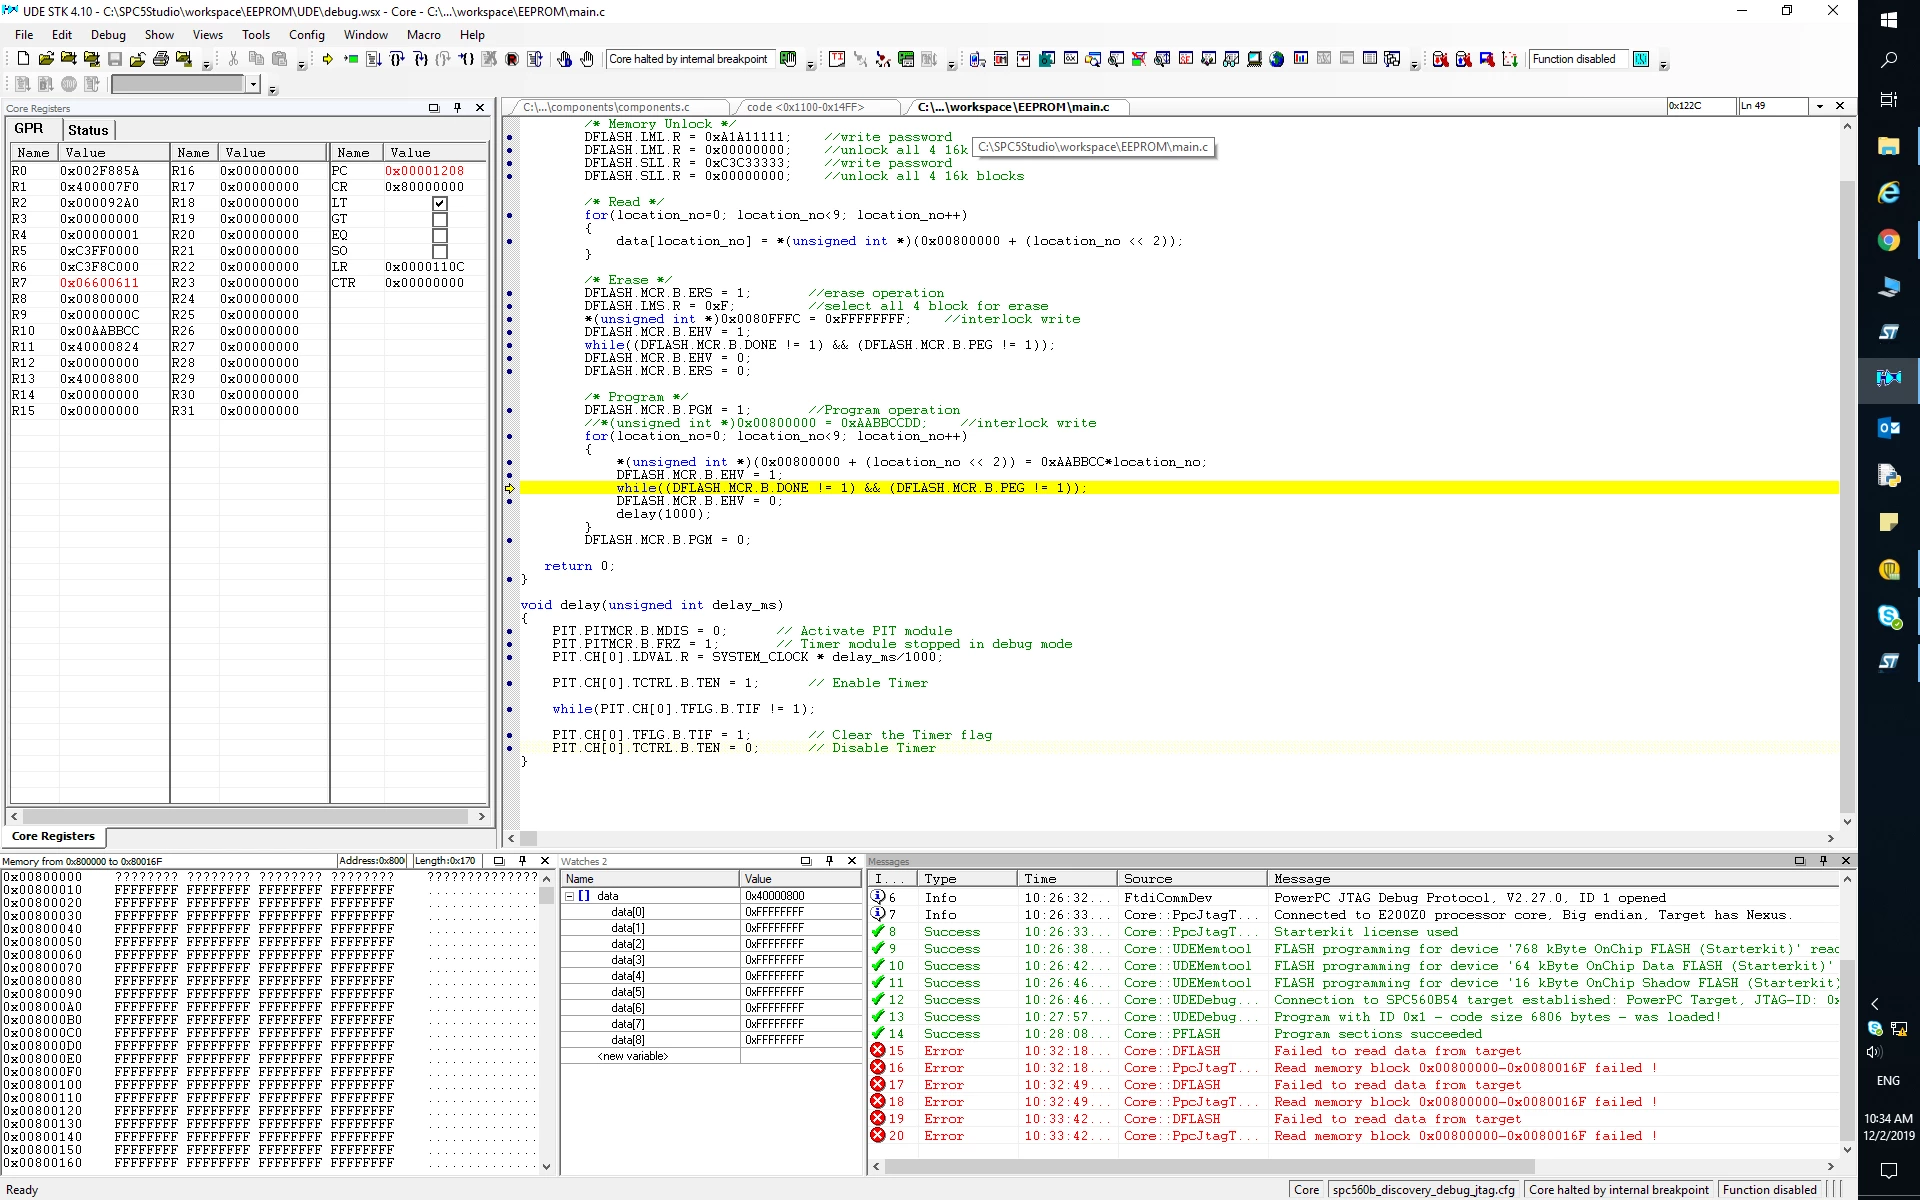Viewport: 1920px width, 1200px height.
Task: Open Chrome from the Windows taskbar
Action: (x=1888, y=240)
